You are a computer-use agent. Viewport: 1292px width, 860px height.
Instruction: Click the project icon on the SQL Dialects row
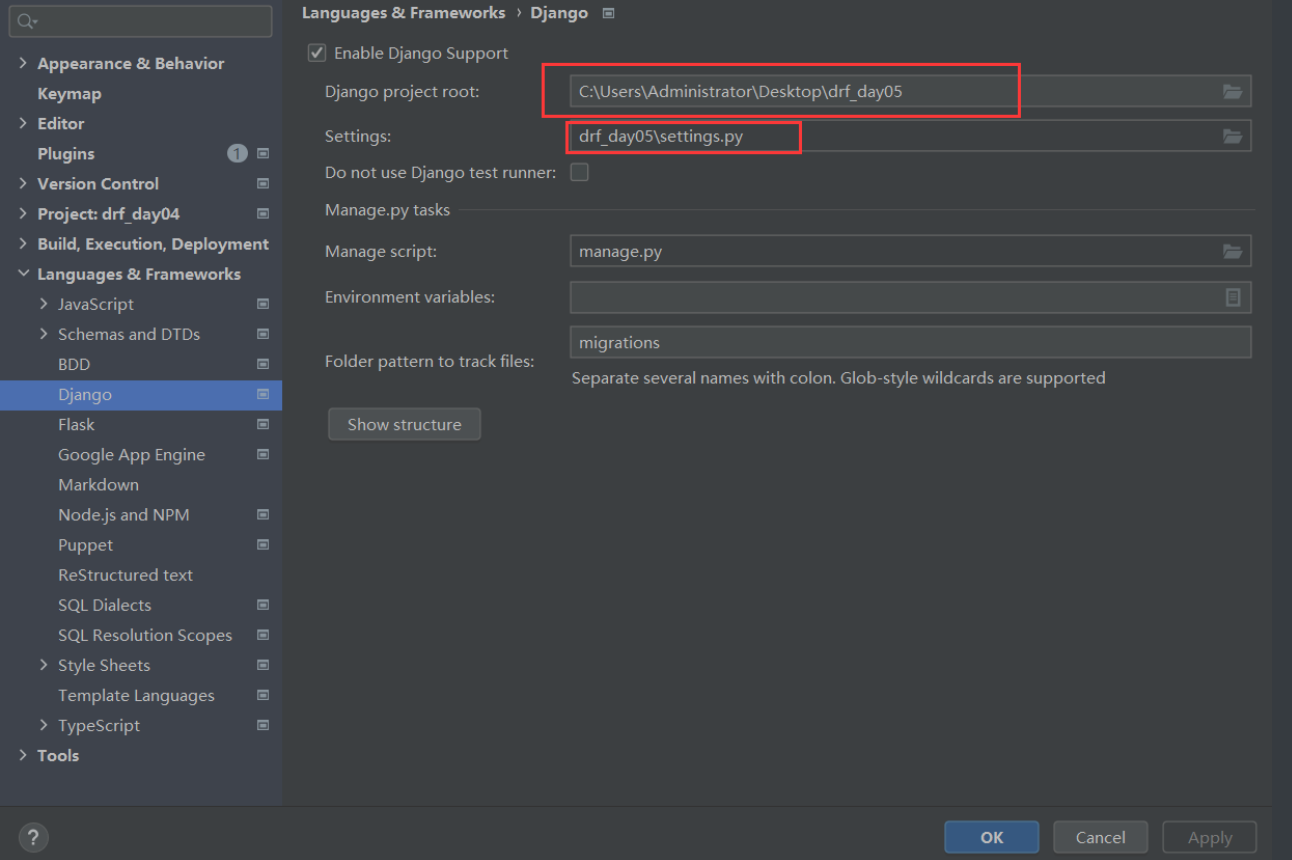point(263,605)
